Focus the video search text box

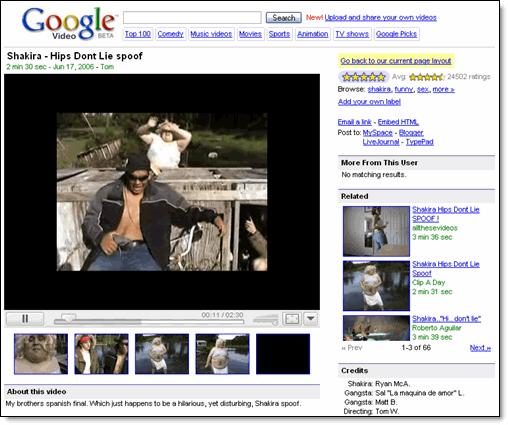(192, 18)
